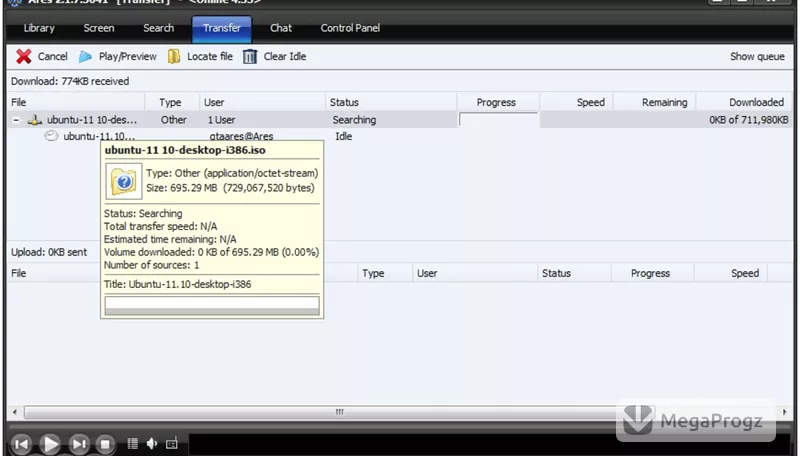Open the player playlist icon
Viewport: 800px width, 456px height.
click(x=133, y=444)
